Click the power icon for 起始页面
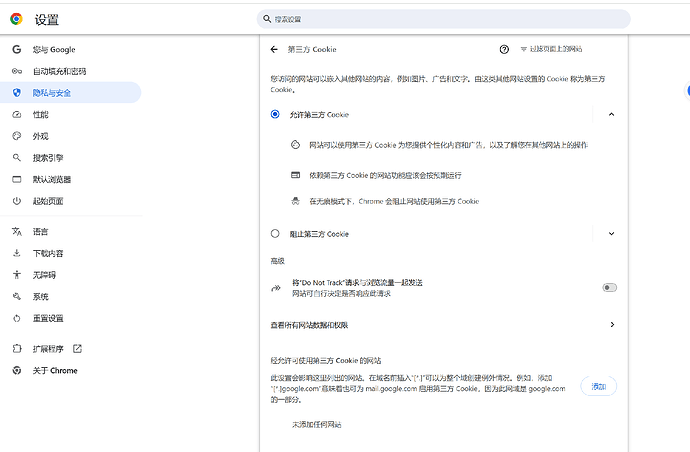The width and height of the screenshot is (690, 452). pos(17,201)
